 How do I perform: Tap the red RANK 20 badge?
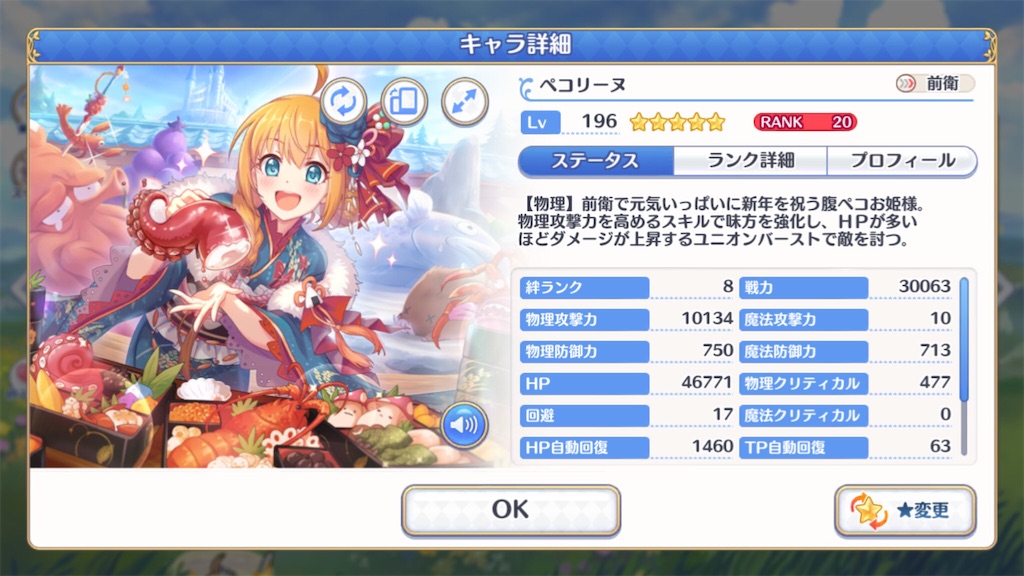pyautogui.click(x=805, y=122)
